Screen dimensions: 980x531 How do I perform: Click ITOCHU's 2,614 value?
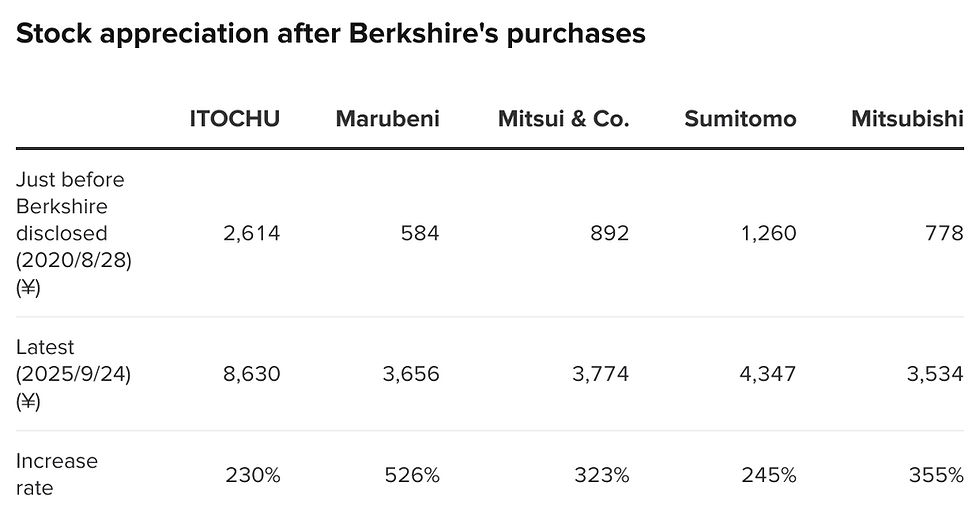tap(251, 233)
